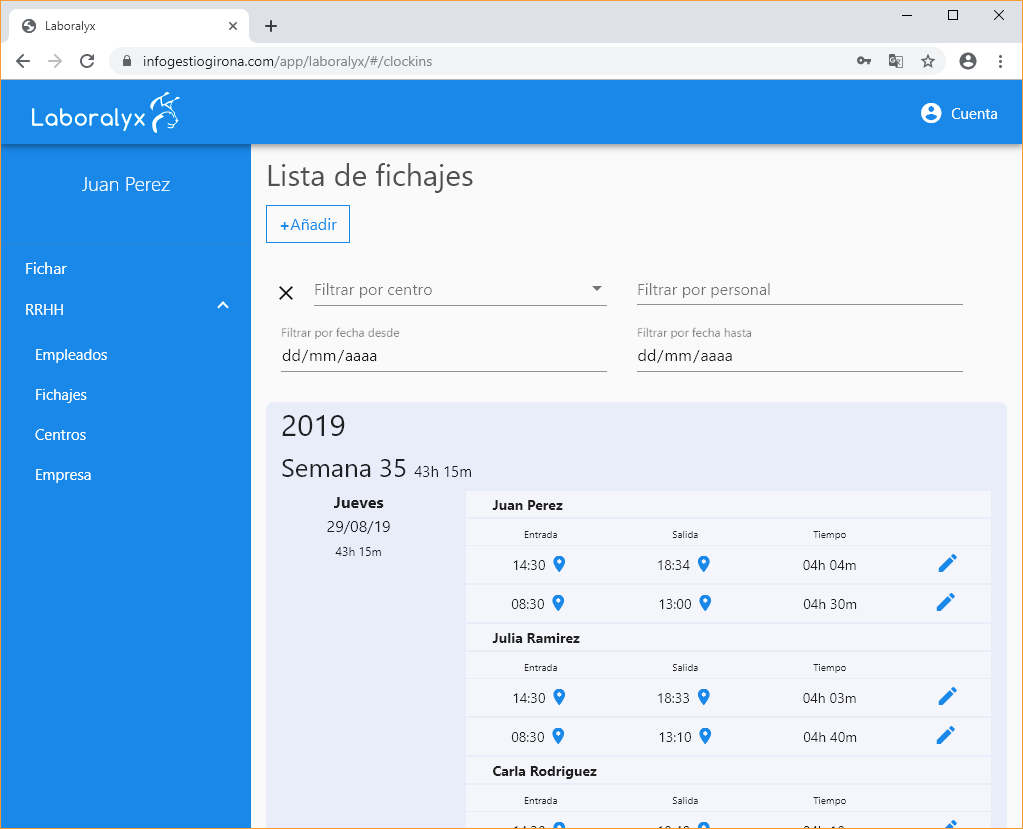Viewport: 1023px width, 829px height.
Task: Click the Filtrar por fecha hasta date field
Action: (799, 356)
